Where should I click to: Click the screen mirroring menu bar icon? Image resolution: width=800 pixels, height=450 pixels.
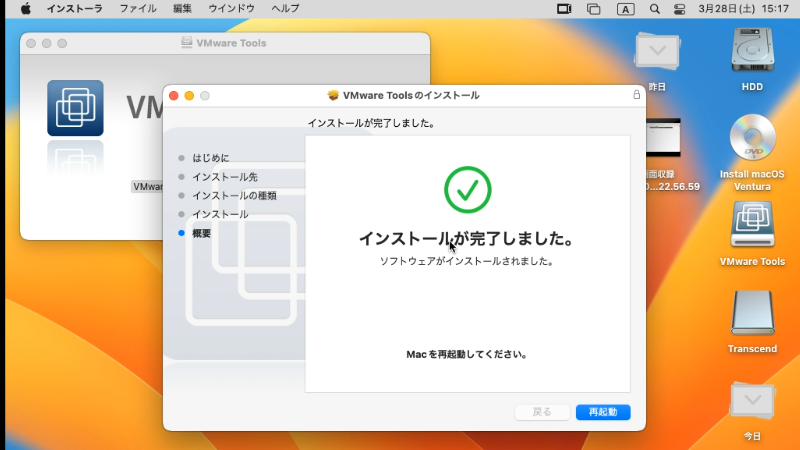pos(564,9)
